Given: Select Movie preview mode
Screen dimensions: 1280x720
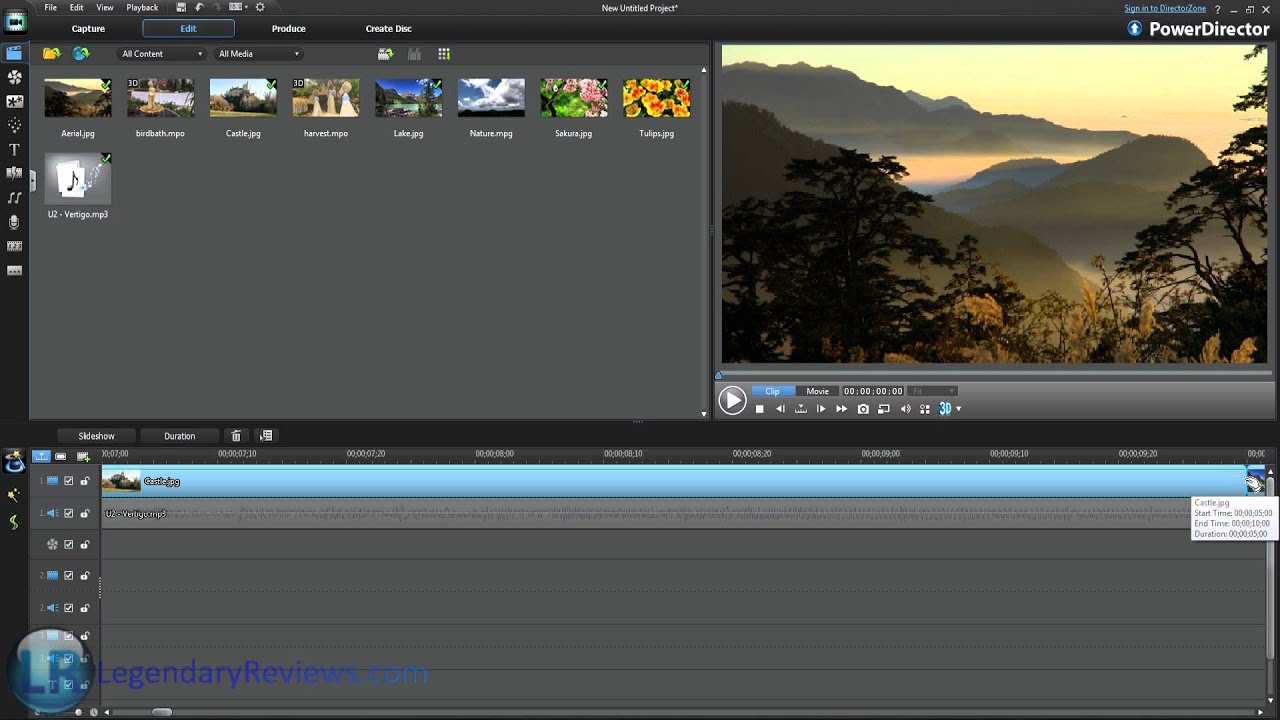Looking at the screenshot, I should click(817, 391).
